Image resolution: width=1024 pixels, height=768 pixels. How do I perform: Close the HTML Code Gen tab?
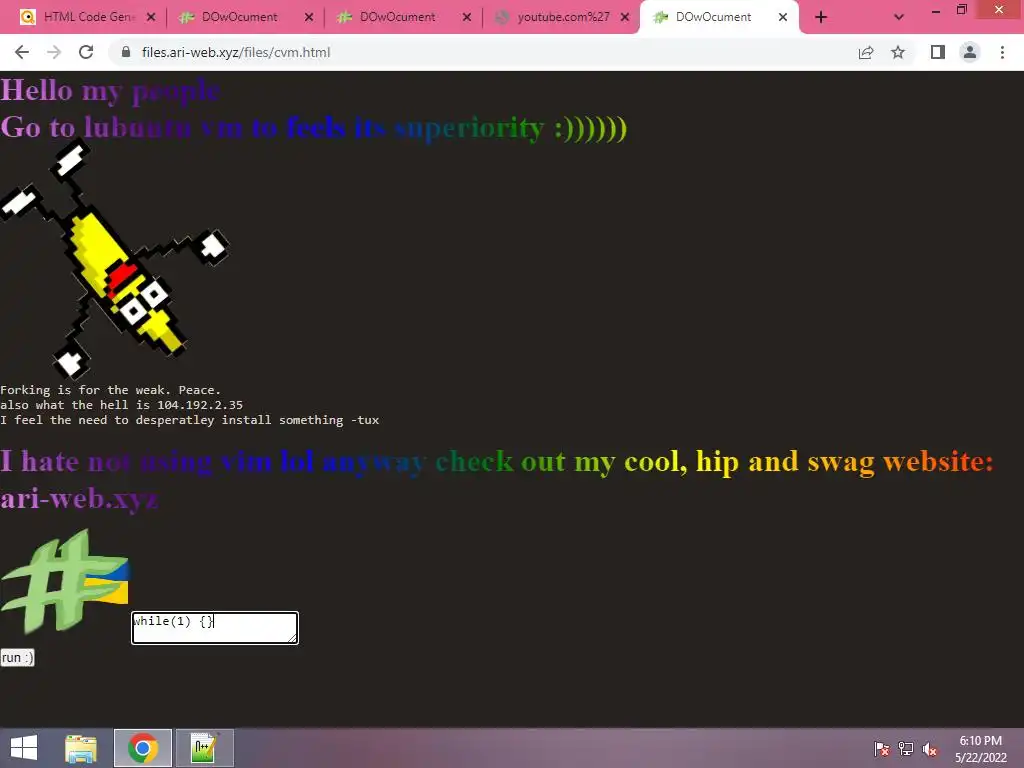click(151, 17)
